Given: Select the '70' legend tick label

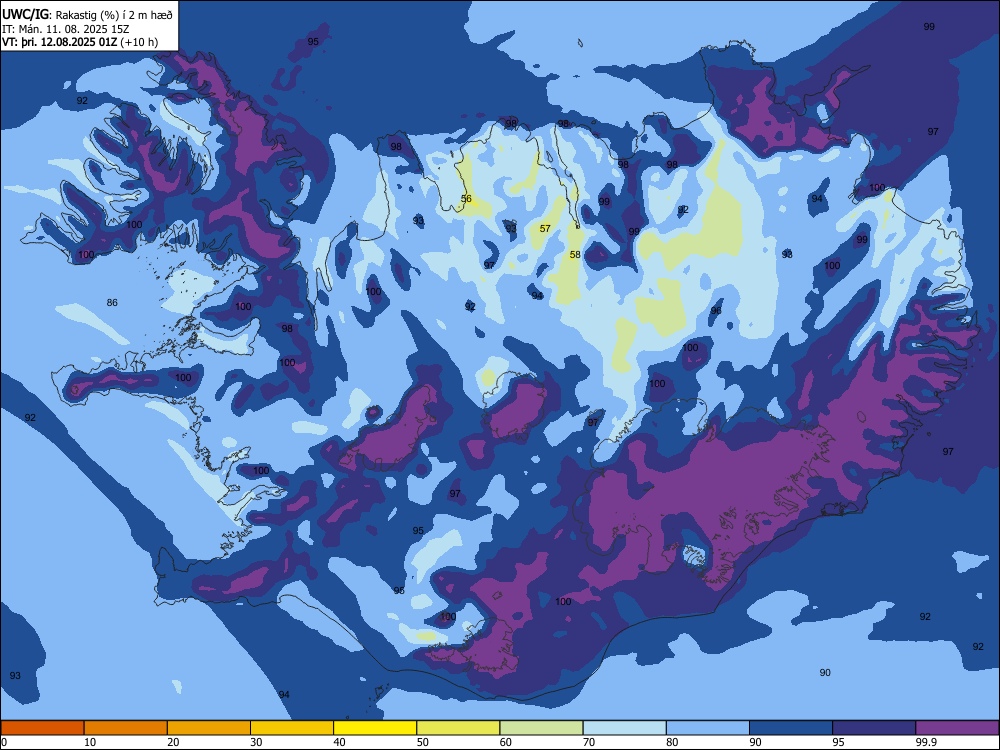Looking at the screenshot, I should tap(589, 742).
